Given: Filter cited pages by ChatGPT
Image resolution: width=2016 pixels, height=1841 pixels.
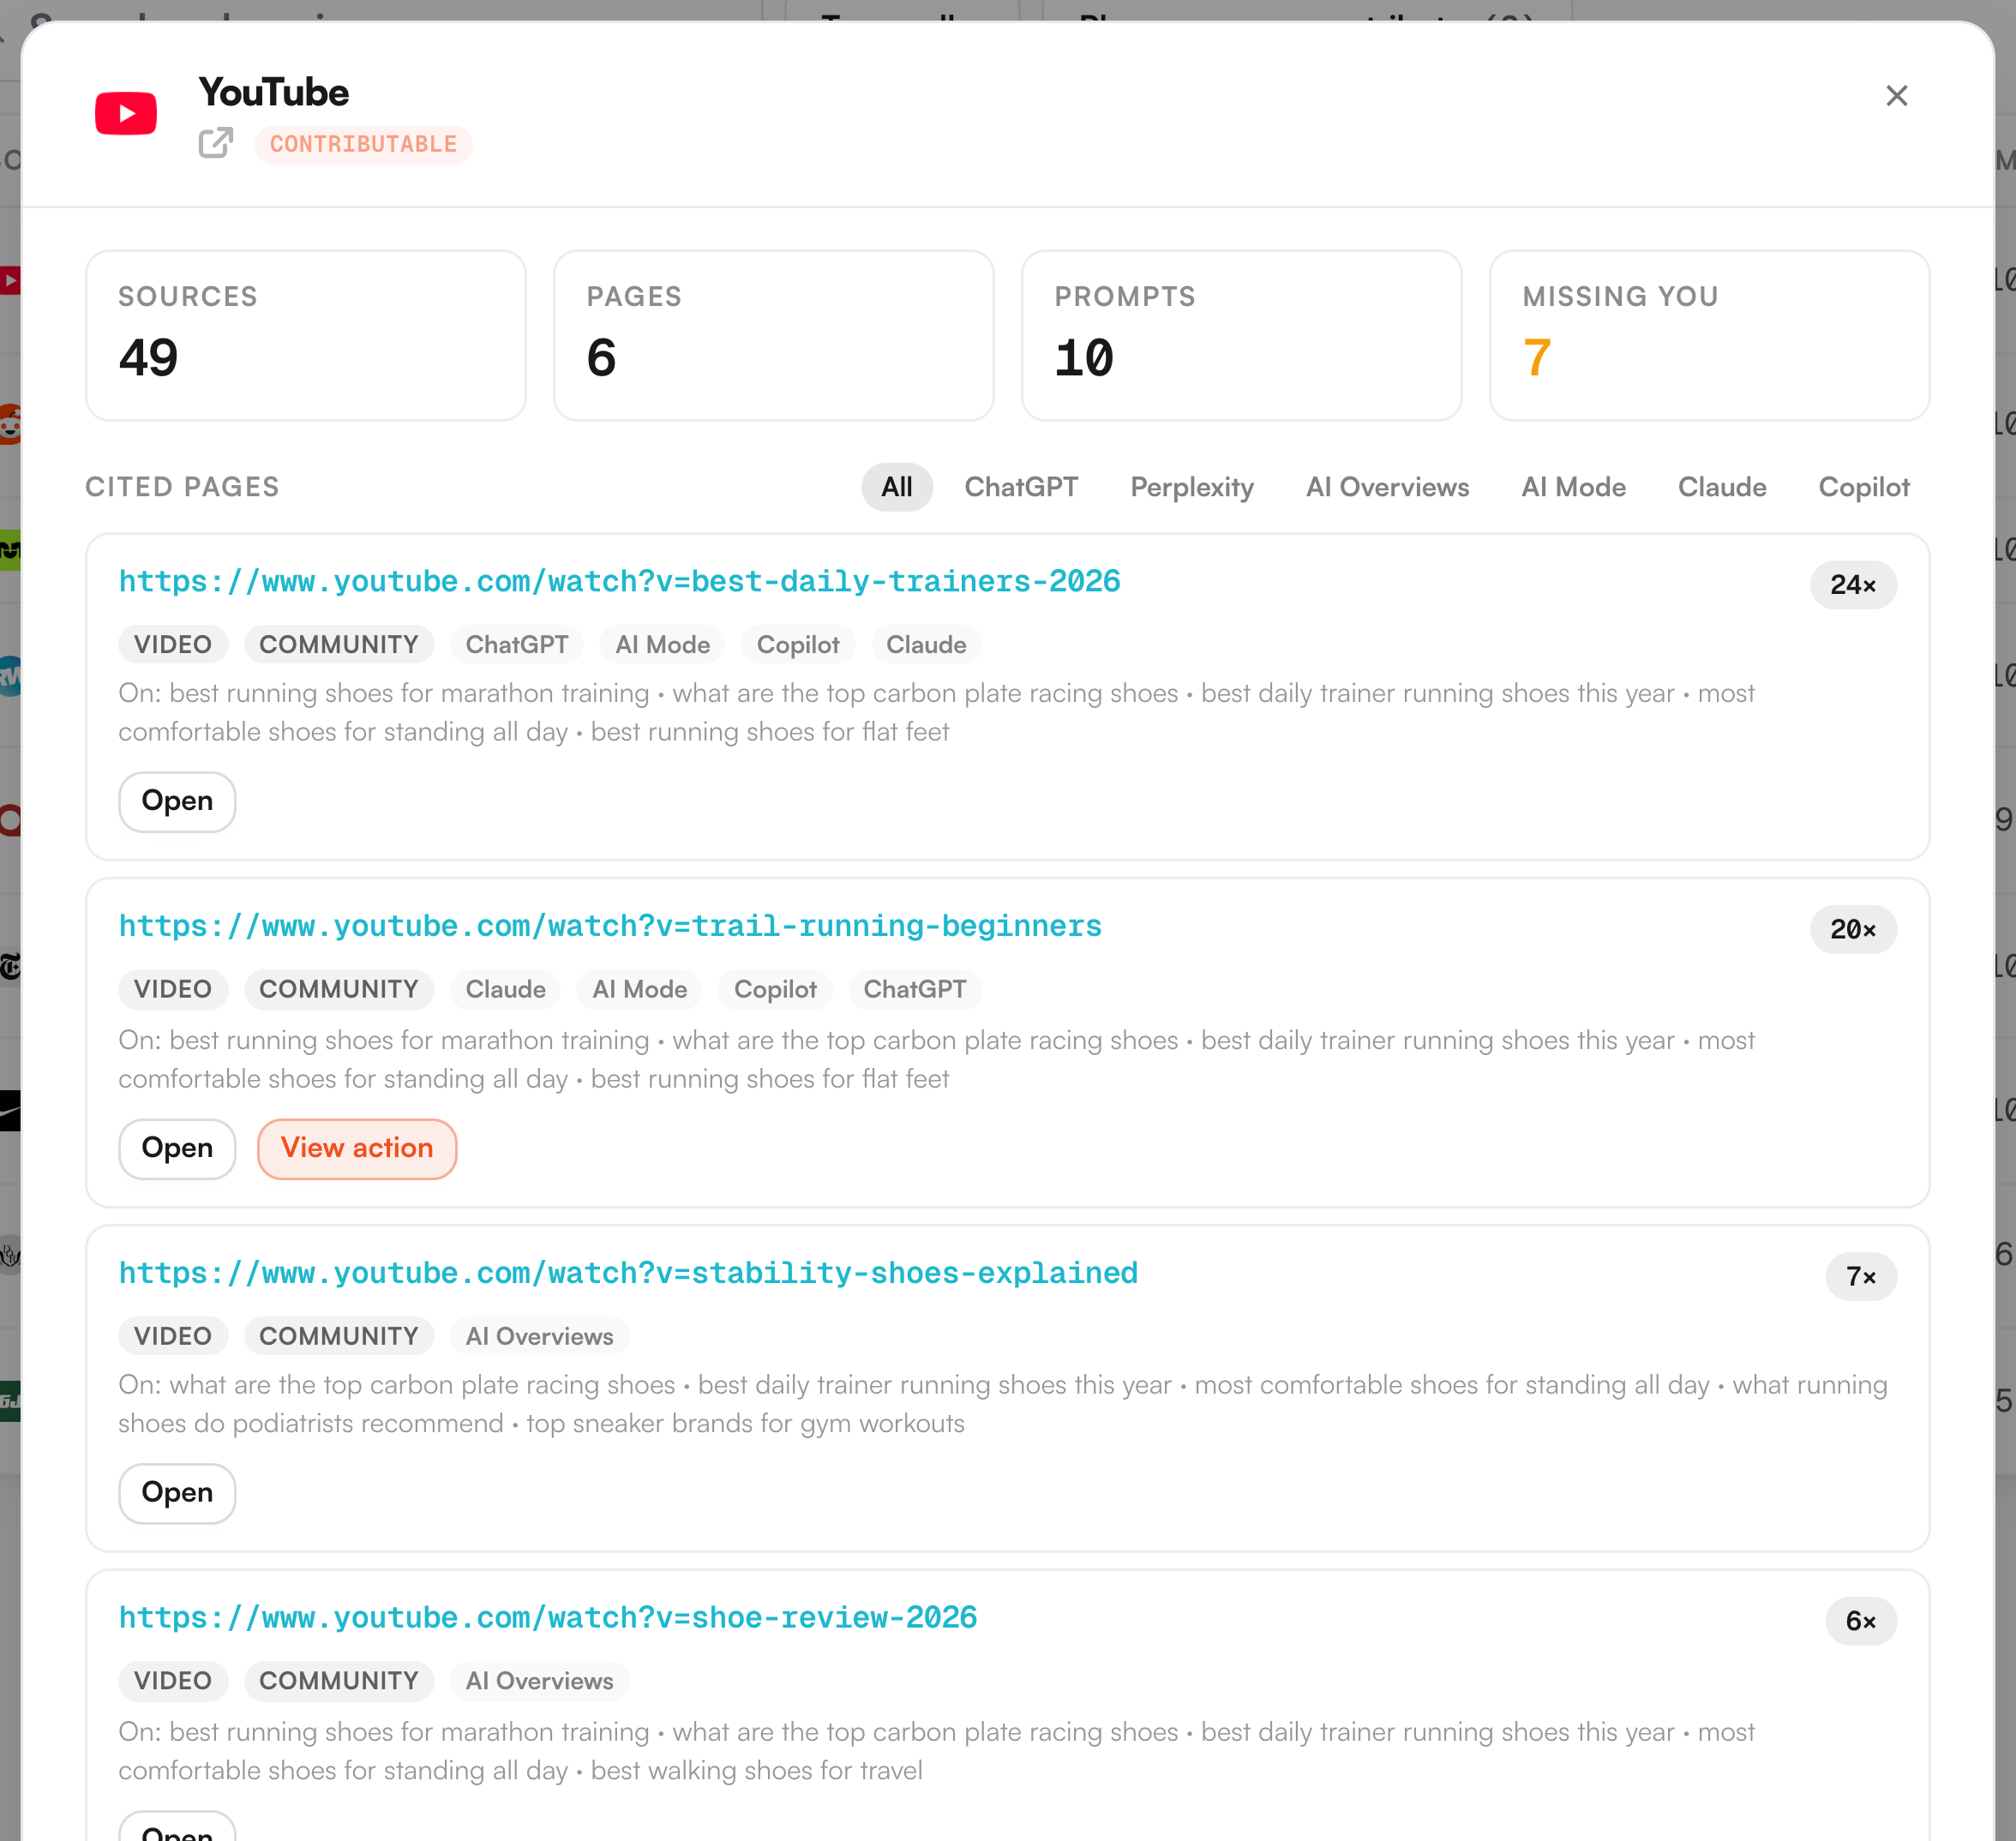Looking at the screenshot, I should [1021, 487].
